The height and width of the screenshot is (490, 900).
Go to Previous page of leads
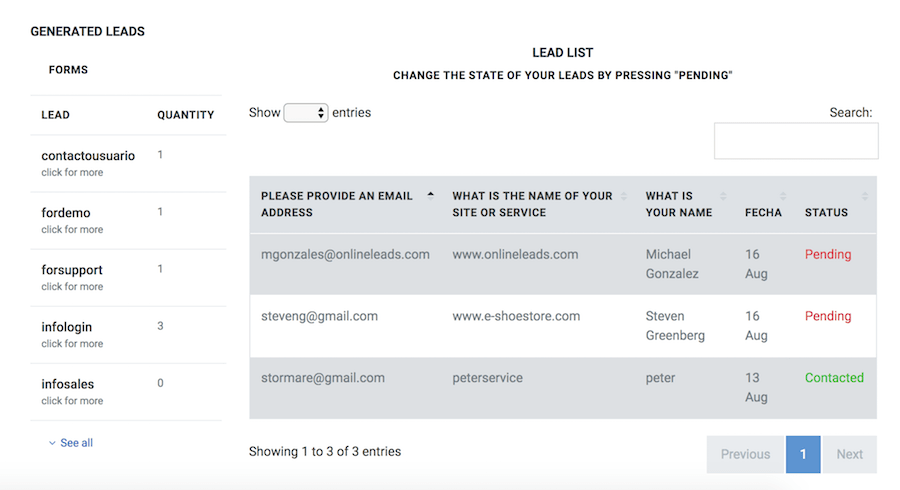745,454
